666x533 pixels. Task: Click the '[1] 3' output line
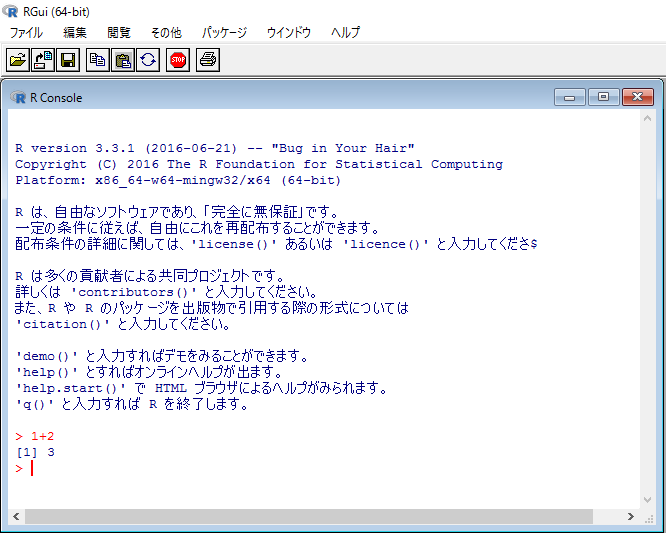(x=35, y=452)
